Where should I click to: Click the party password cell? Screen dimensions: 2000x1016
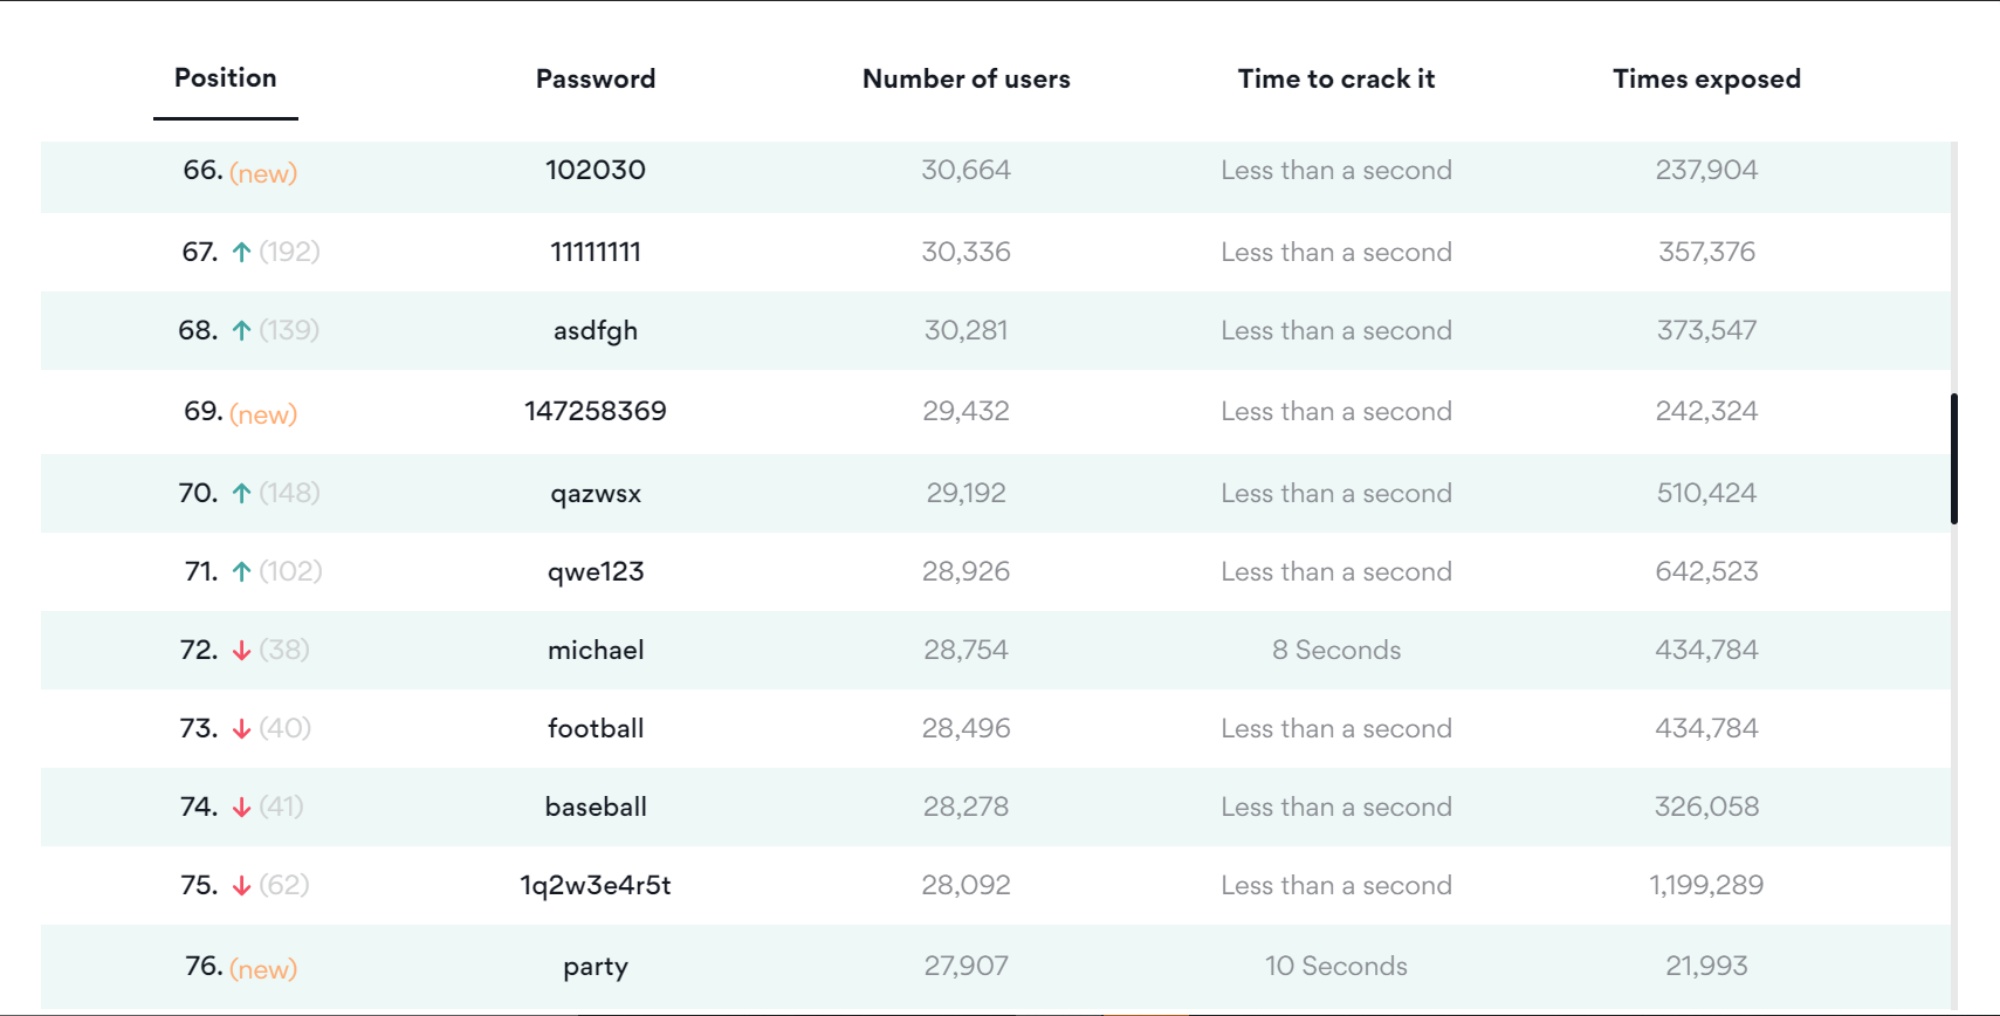[595, 967]
